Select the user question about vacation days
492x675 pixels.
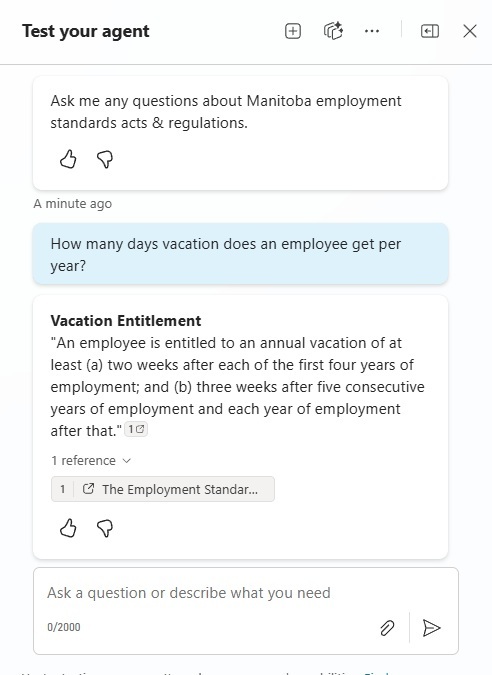click(241, 254)
